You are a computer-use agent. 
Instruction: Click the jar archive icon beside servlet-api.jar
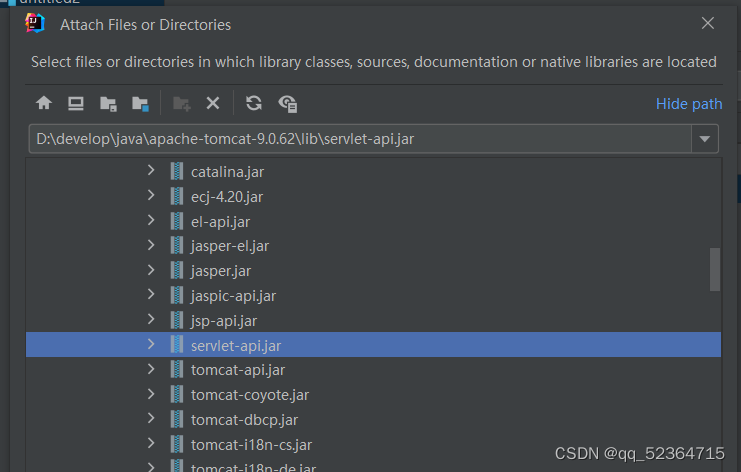(x=177, y=344)
